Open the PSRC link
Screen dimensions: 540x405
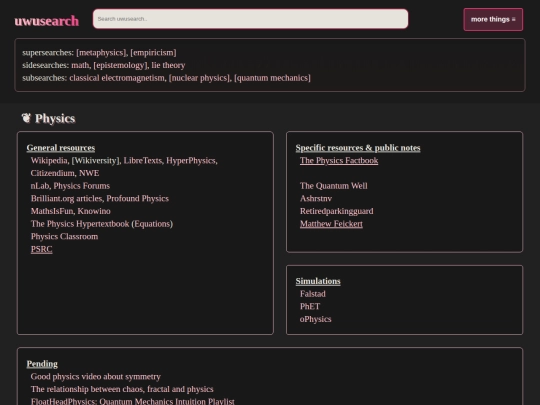pyautogui.click(x=42, y=249)
